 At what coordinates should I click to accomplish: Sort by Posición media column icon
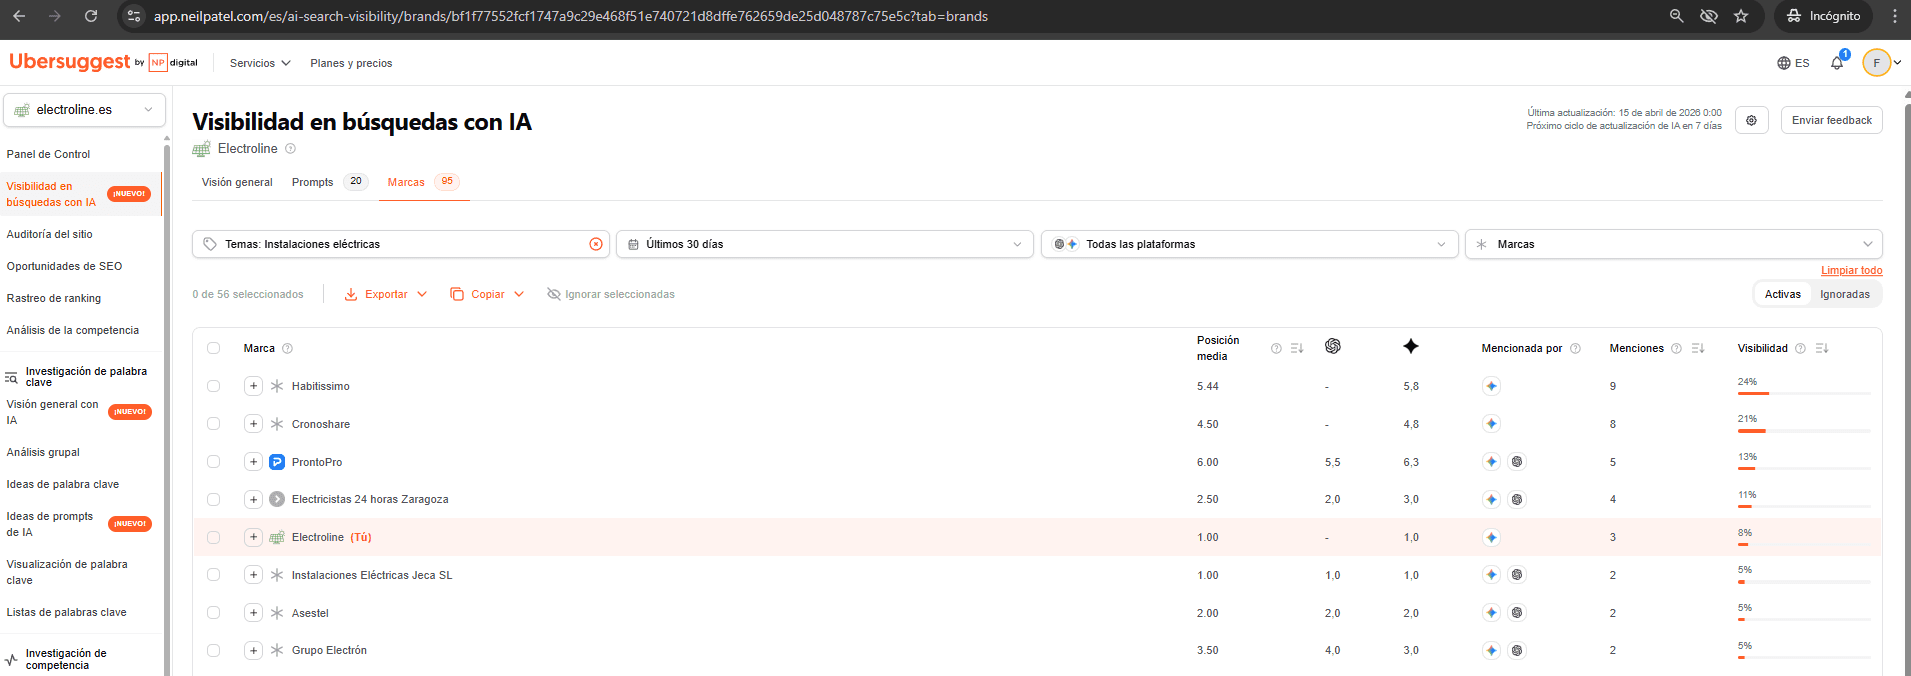click(x=1297, y=349)
